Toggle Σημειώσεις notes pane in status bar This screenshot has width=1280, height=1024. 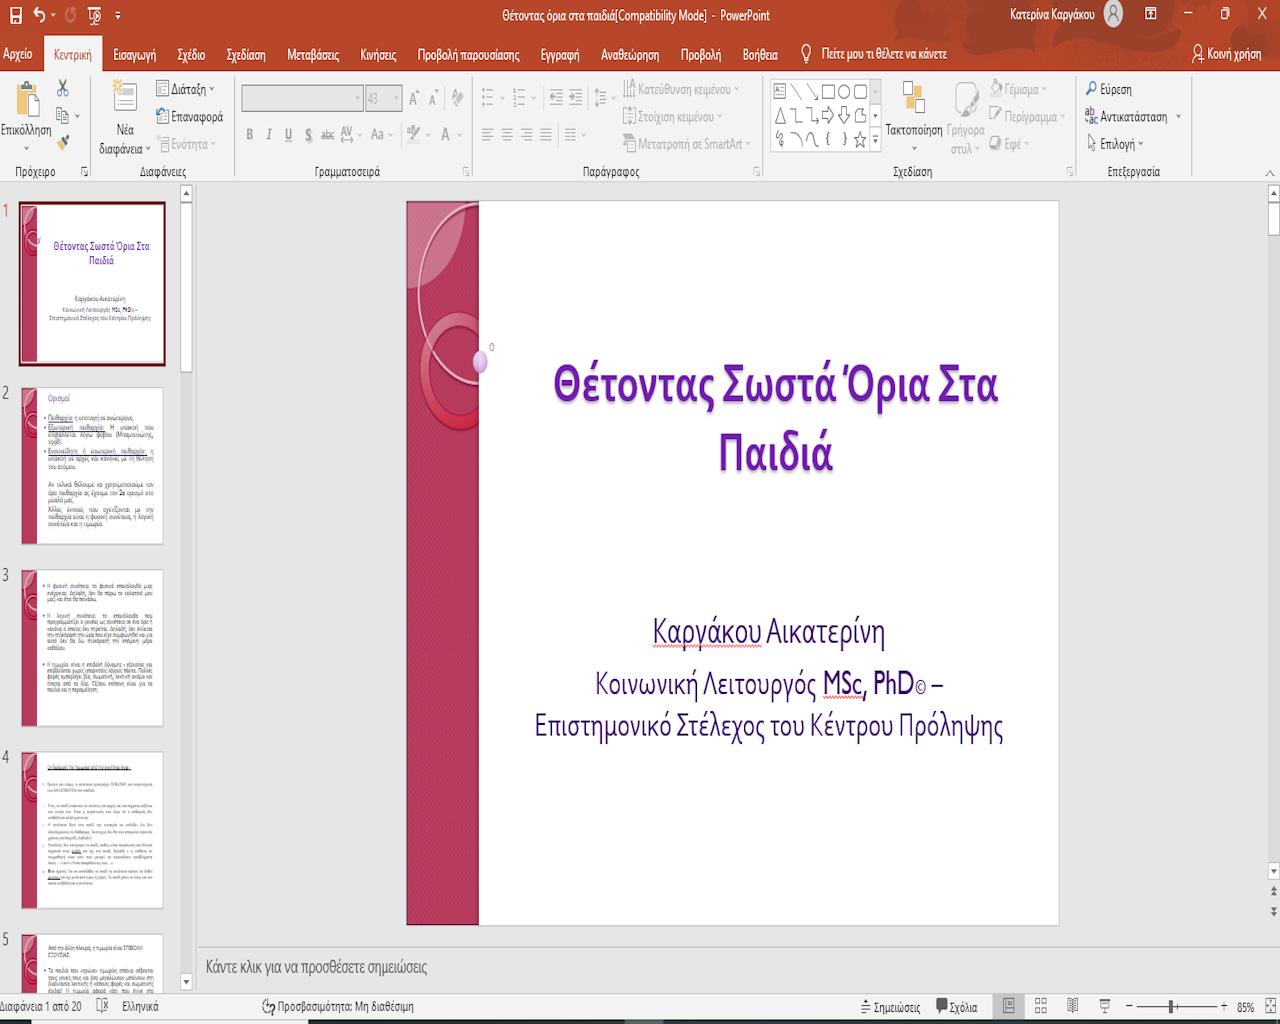888,1007
